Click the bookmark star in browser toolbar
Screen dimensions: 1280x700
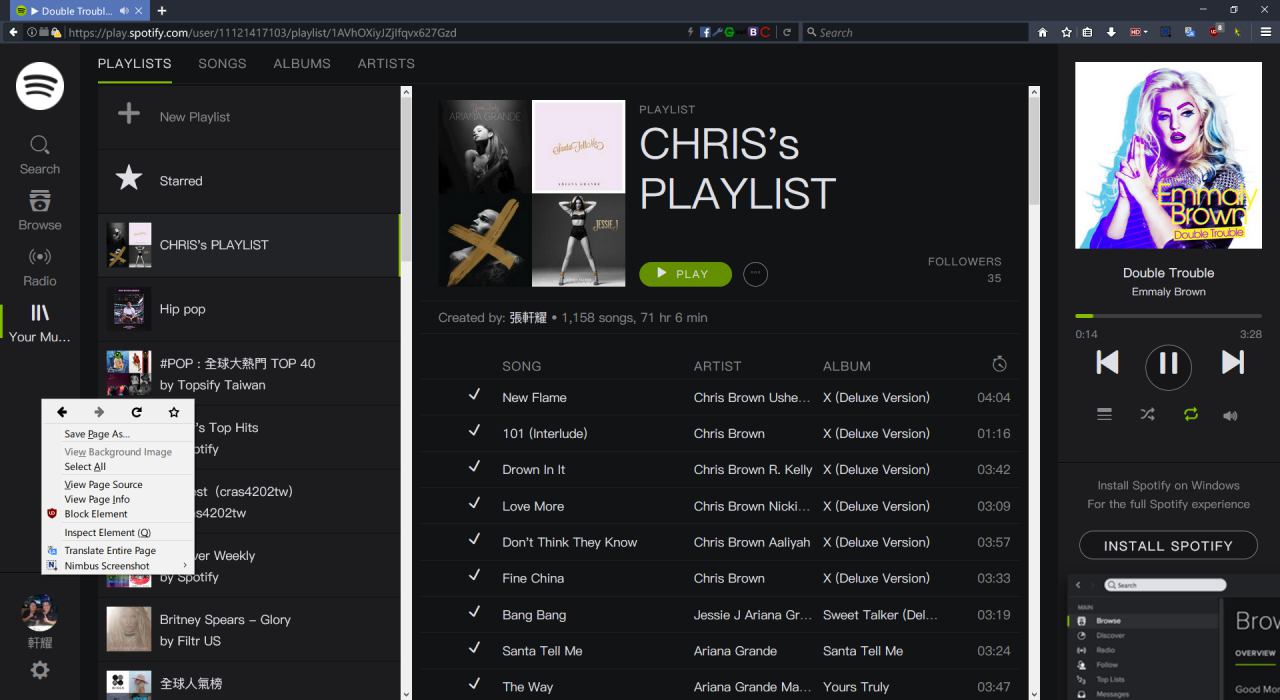coord(1066,32)
